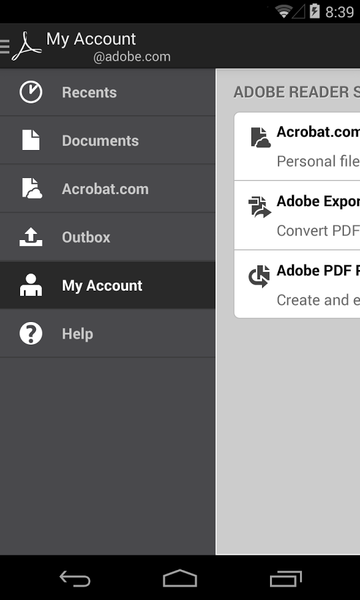The height and width of the screenshot is (600, 360).
Task: Tap the Acrobat.com cloud file icon in drawer
Action: (x=31, y=188)
